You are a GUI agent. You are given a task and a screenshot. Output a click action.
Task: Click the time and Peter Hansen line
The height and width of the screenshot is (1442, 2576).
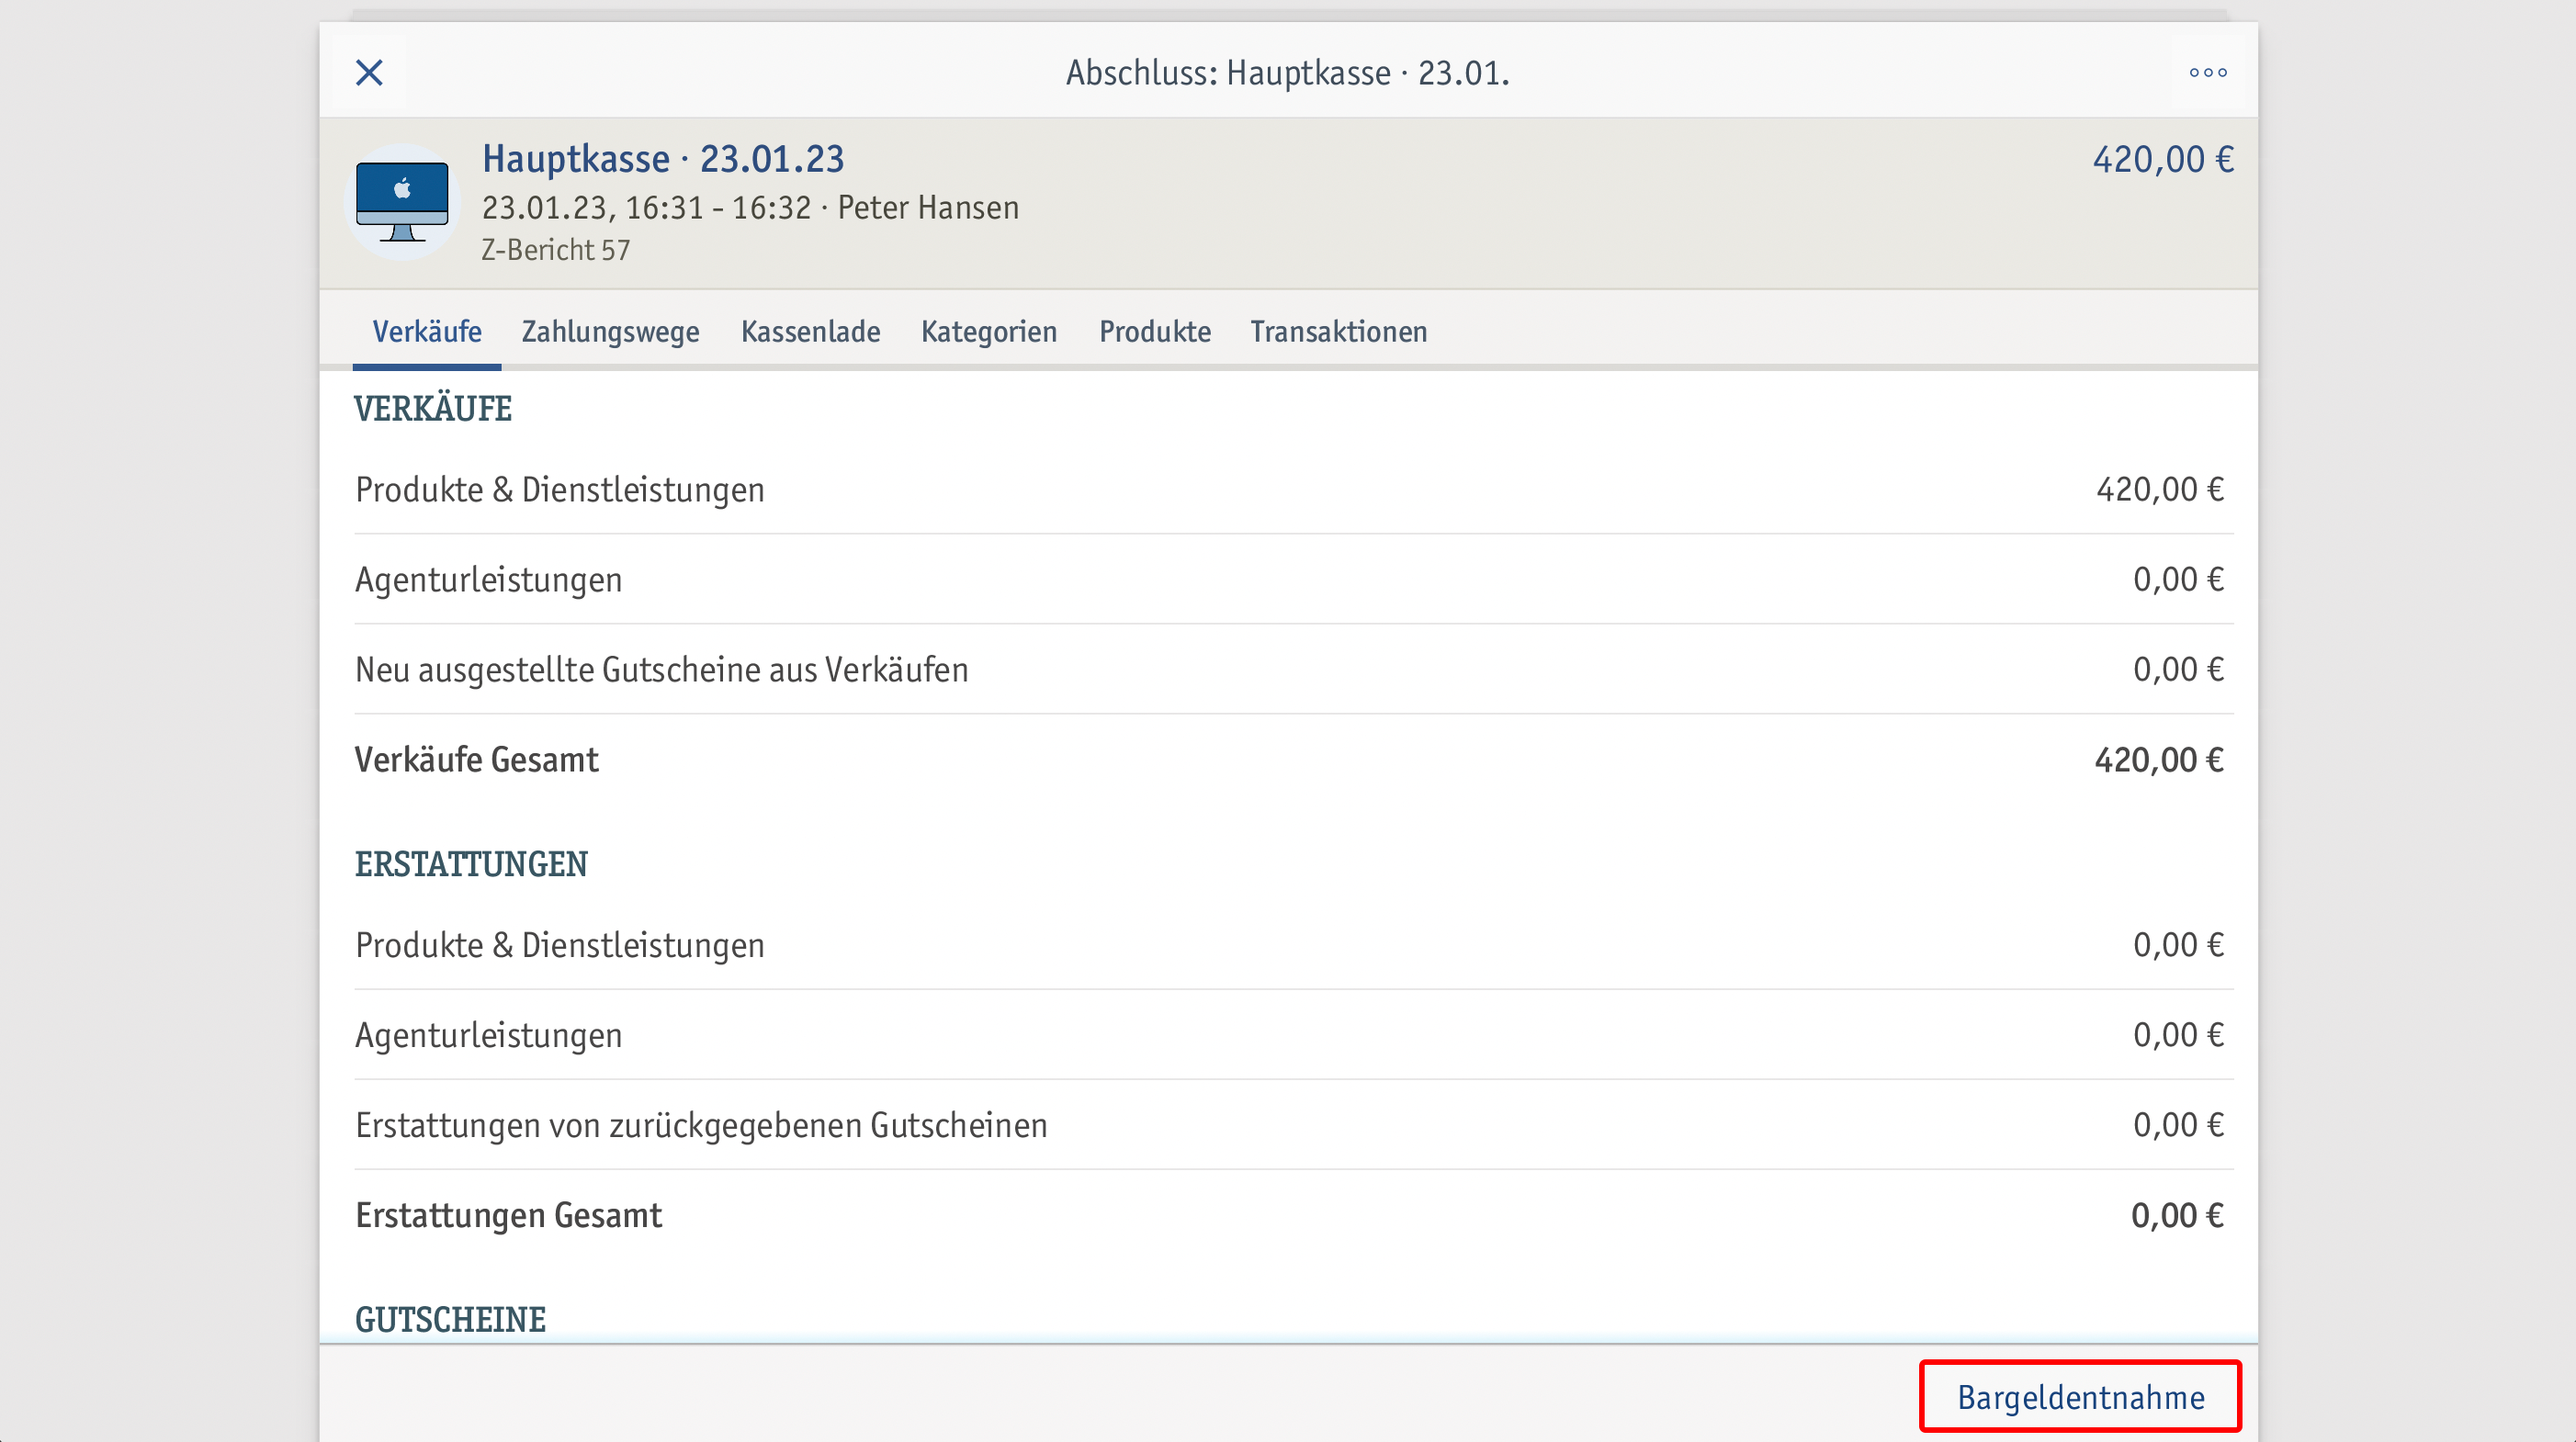tap(750, 207)
